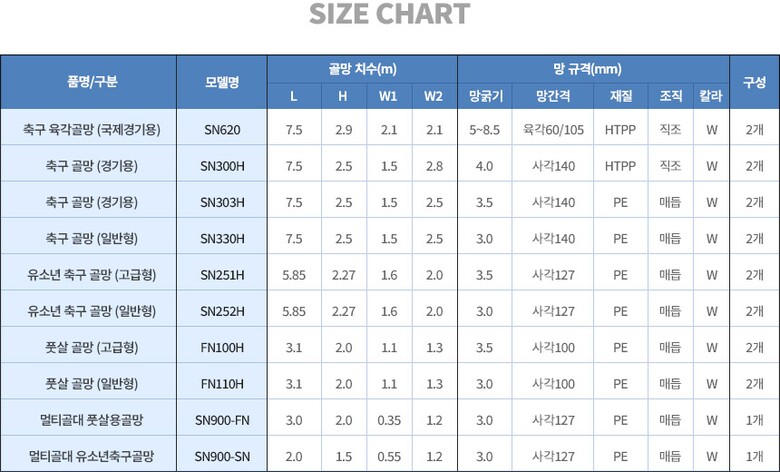
Task: Select the 멀티골대 유소년축구골망 row name
Action: (92, 456)
